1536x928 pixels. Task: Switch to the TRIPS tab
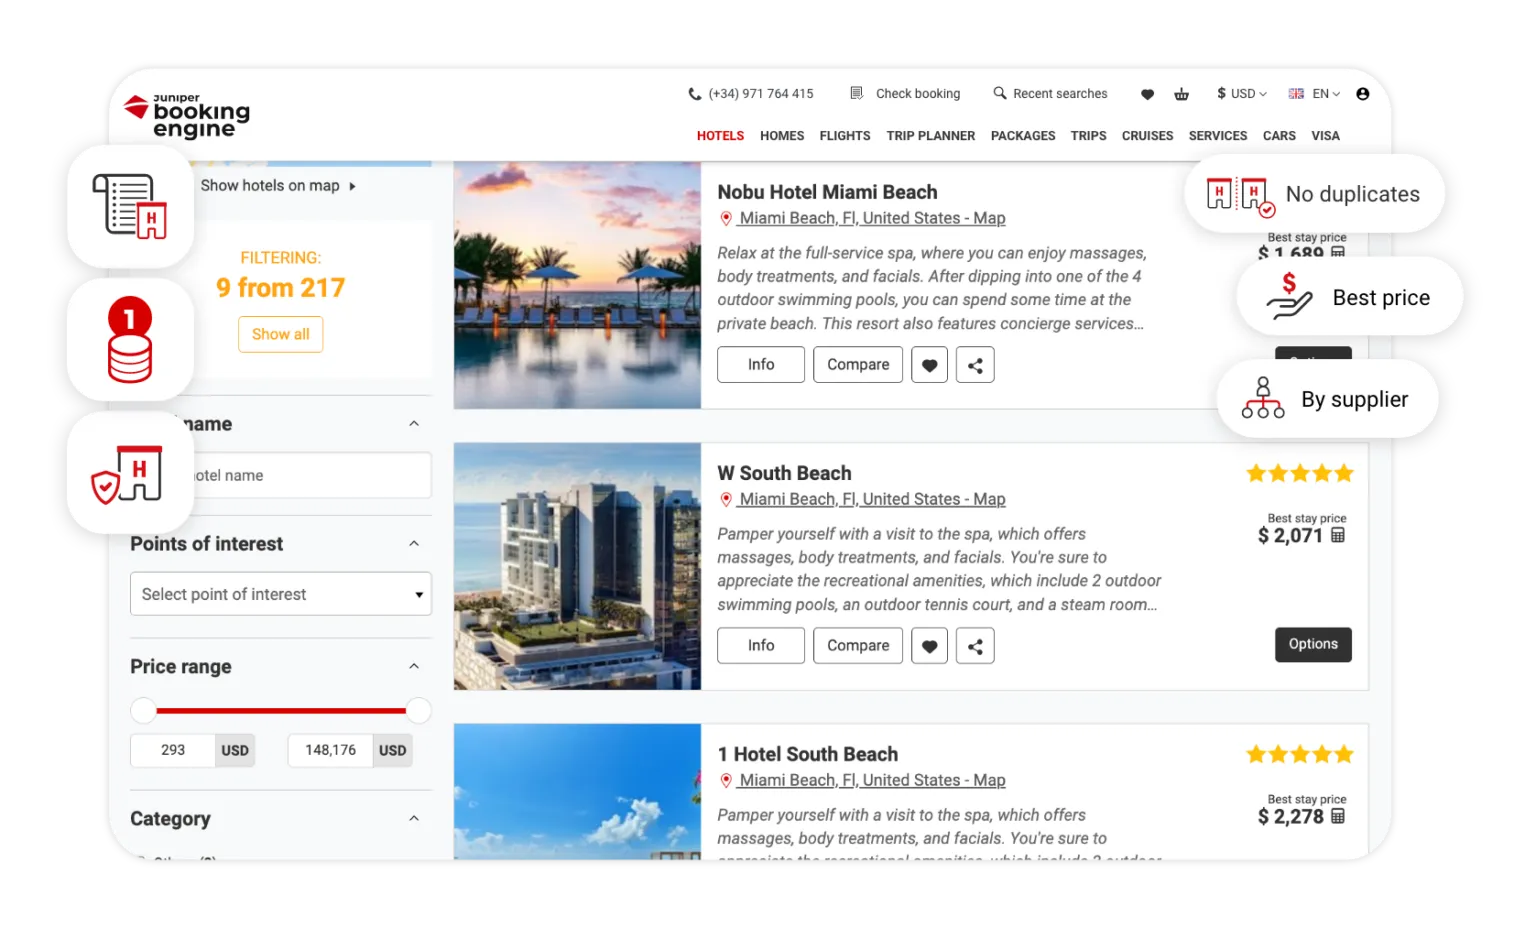pyautogui.click(x=1089, y=136)
